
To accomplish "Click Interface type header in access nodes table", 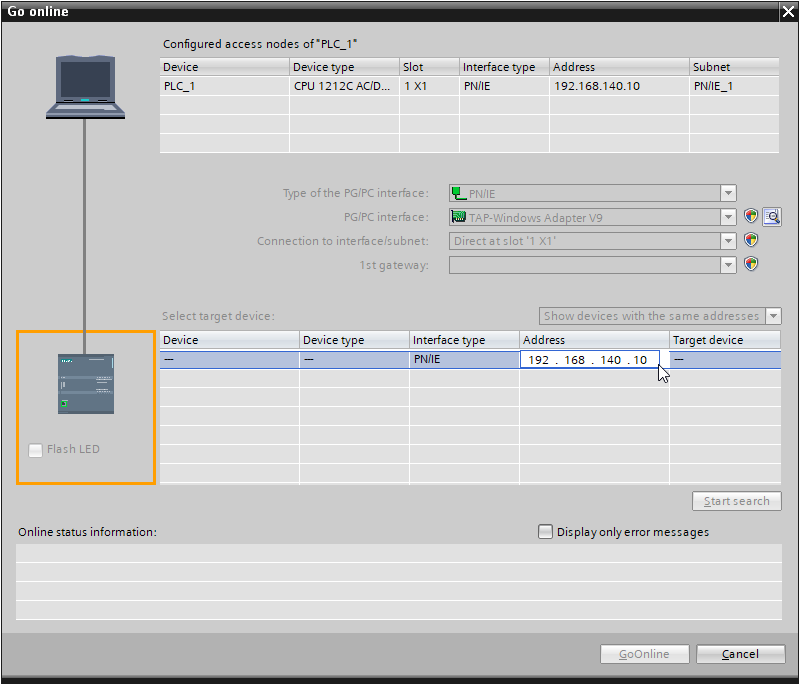I will click(504, 67).
